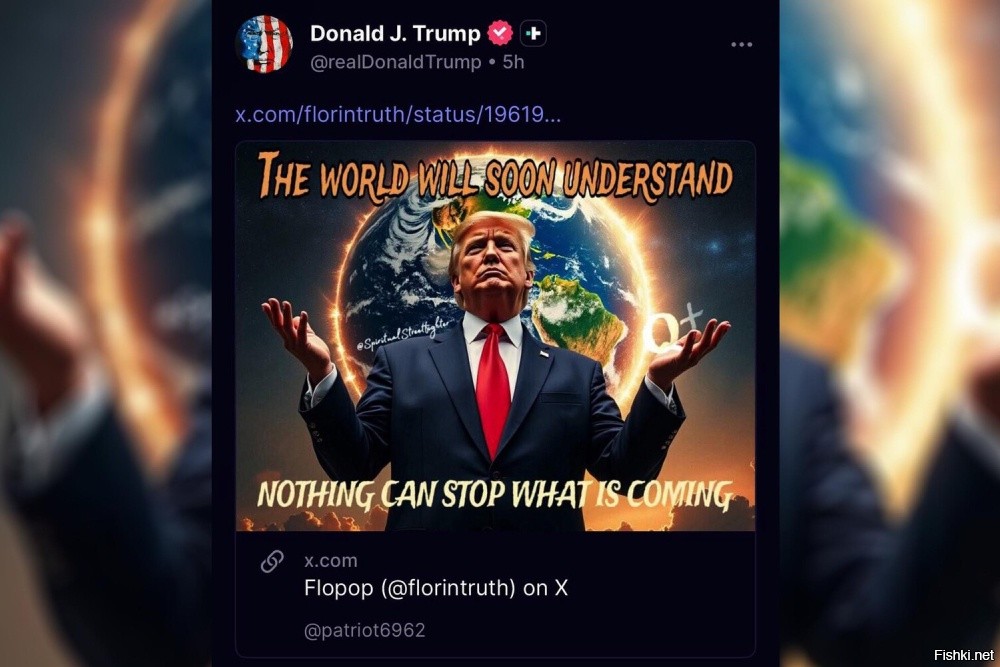1000x667 pixels.
Task: Open the Flopop (@florintruth) on X preview title
Action: [x=436, y=587]
